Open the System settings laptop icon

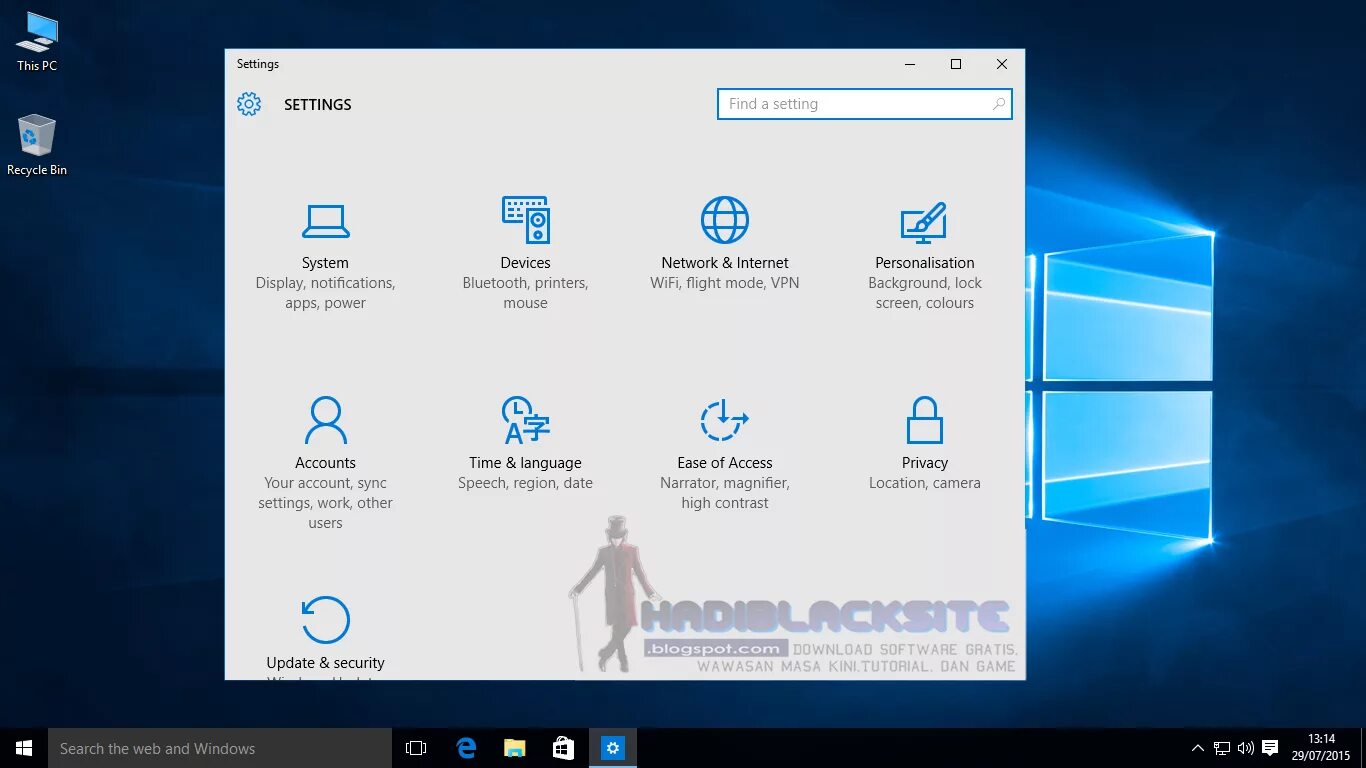pyautogui.click(x=325, y=221)
